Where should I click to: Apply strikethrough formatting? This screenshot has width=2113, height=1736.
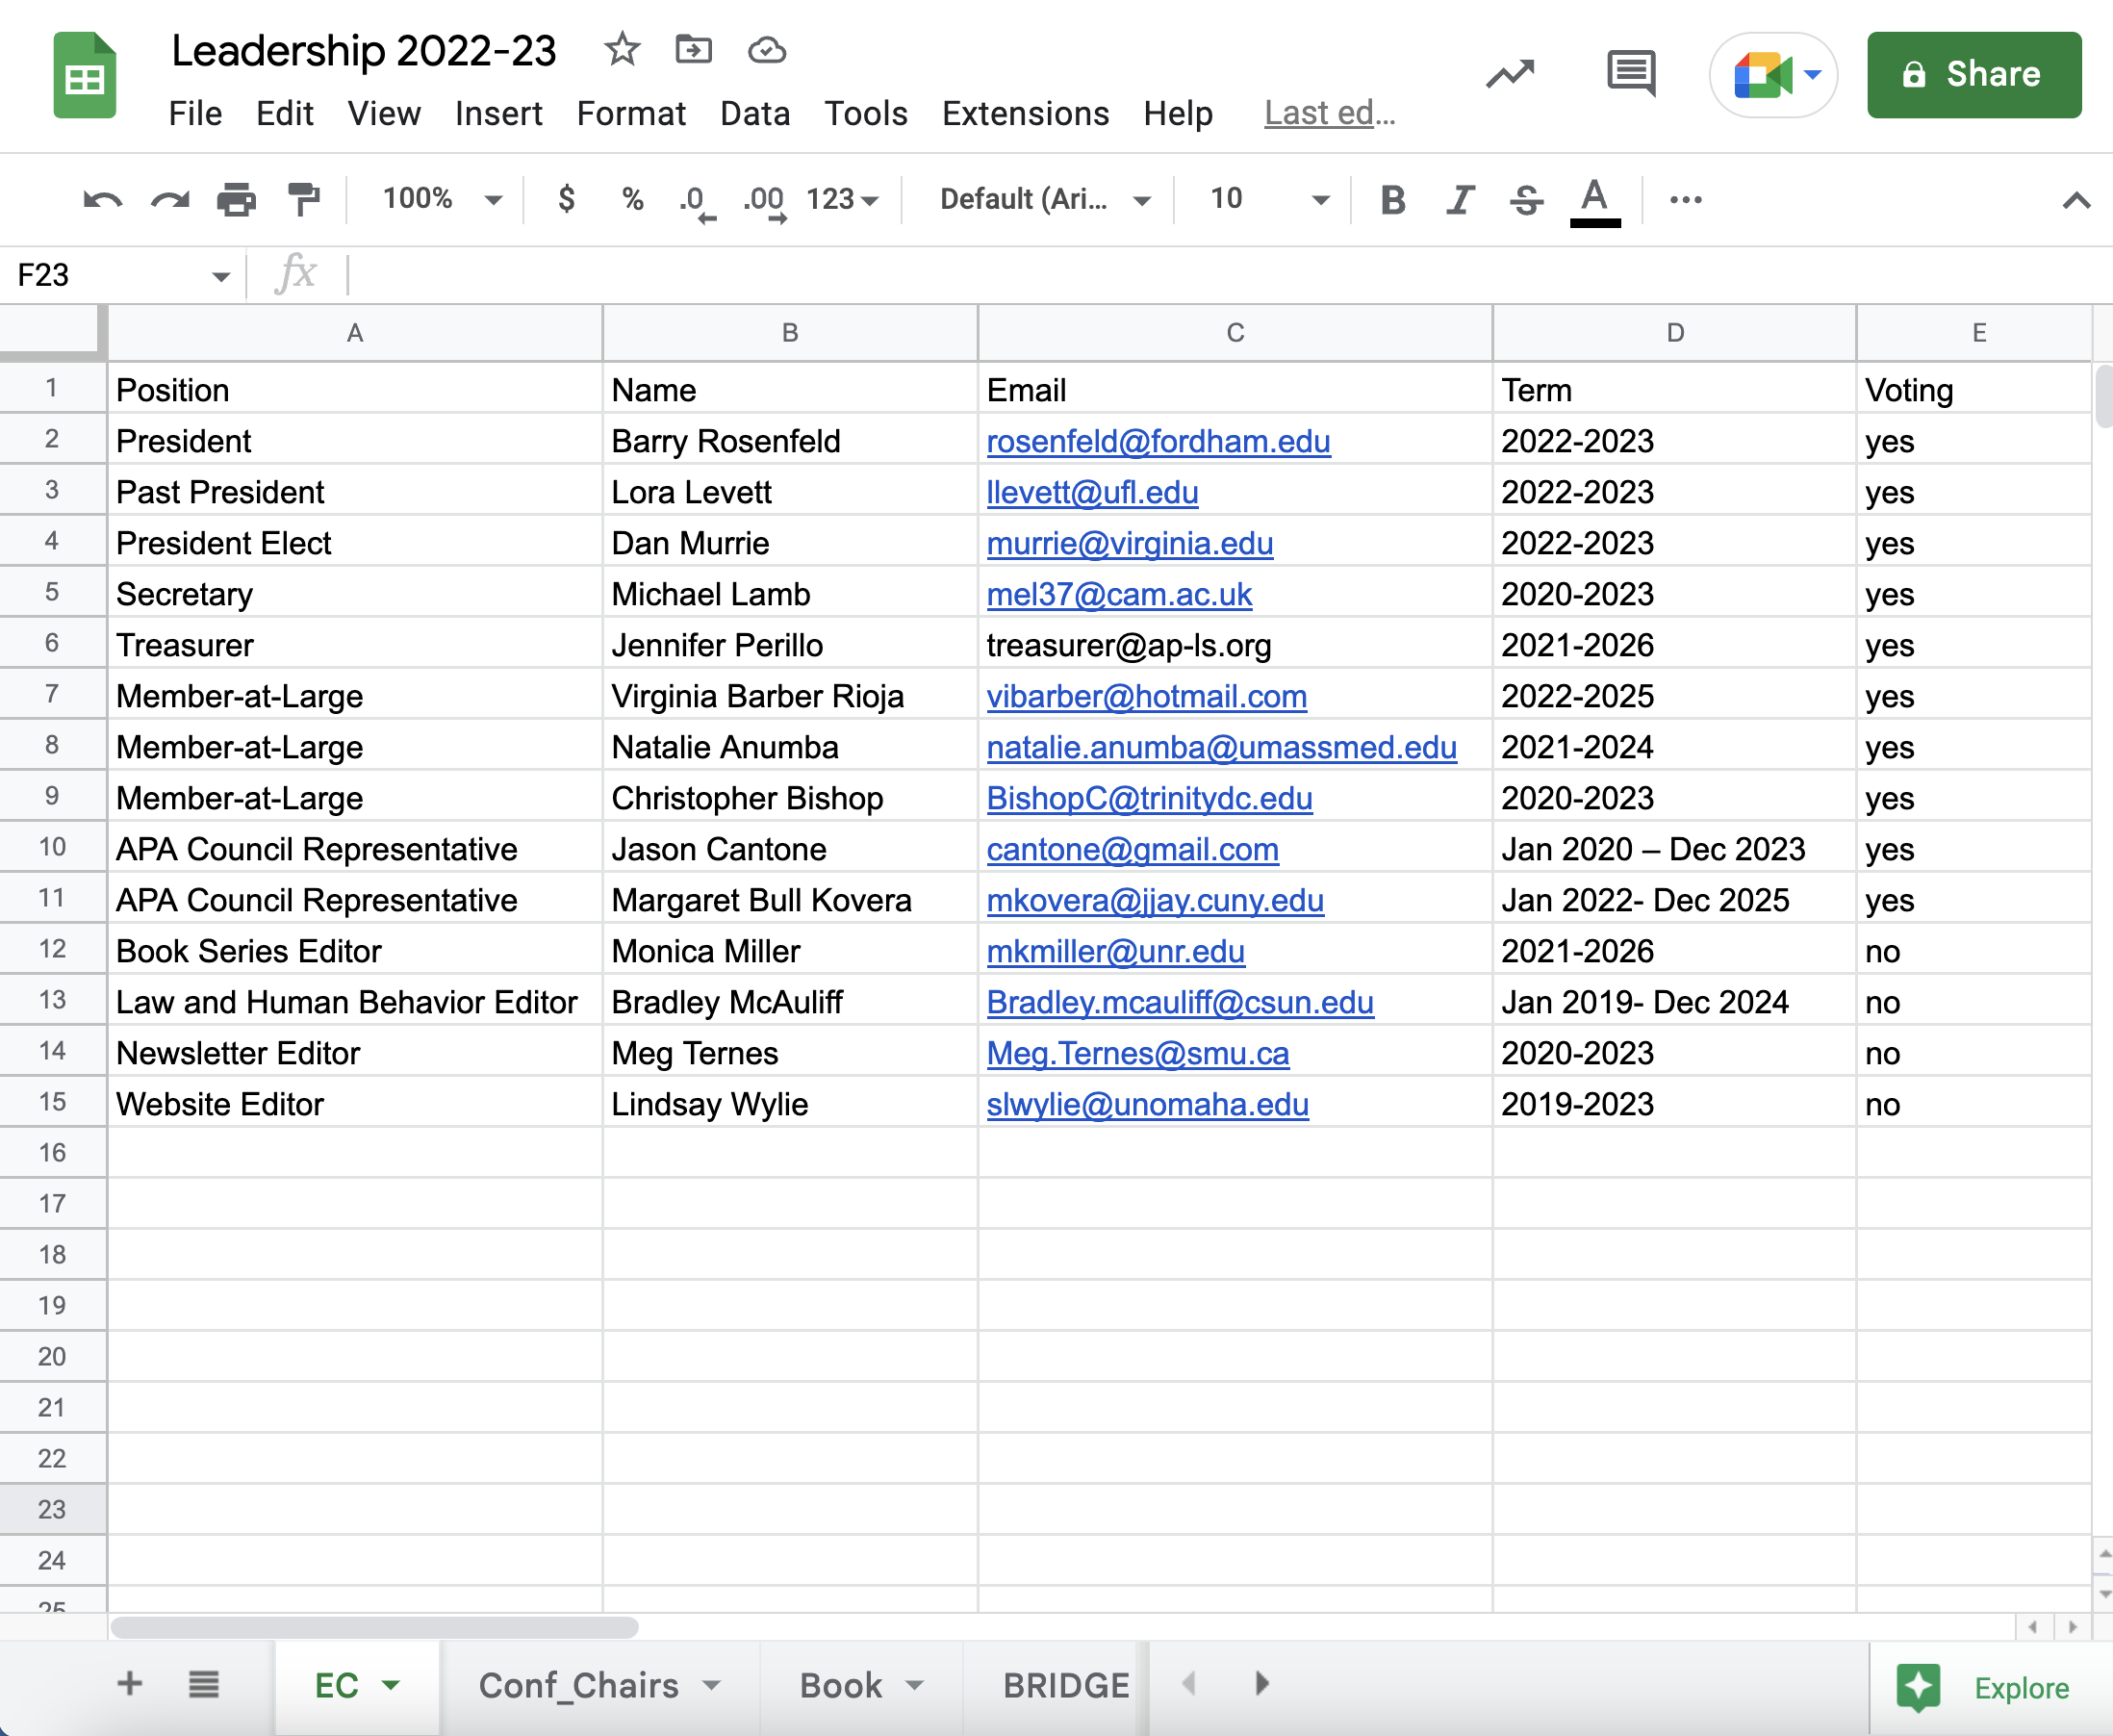click(x=1526, y=199)
